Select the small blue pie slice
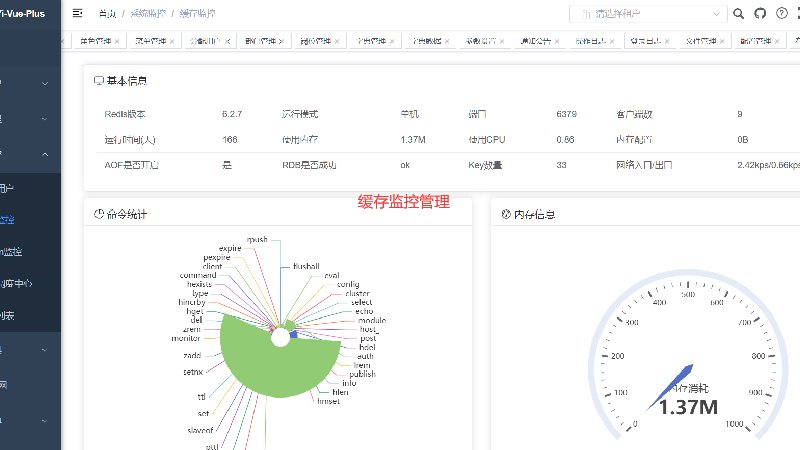Screen dimensions: 800x450 (293, 335)
